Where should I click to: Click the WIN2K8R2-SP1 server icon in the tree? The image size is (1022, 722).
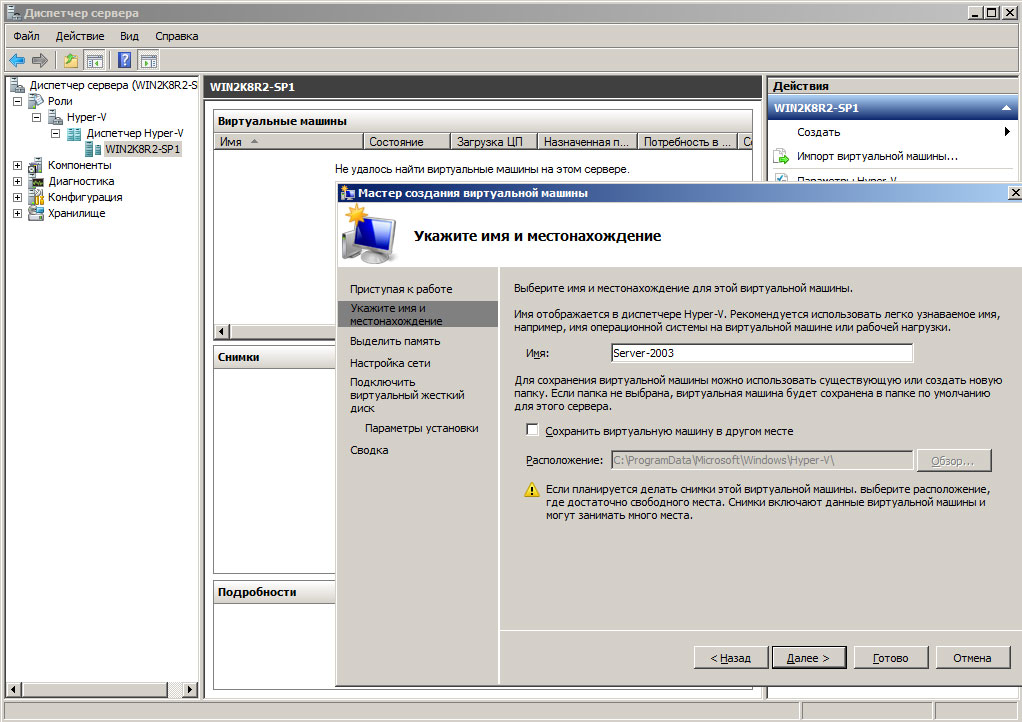[x=94, y=149]
